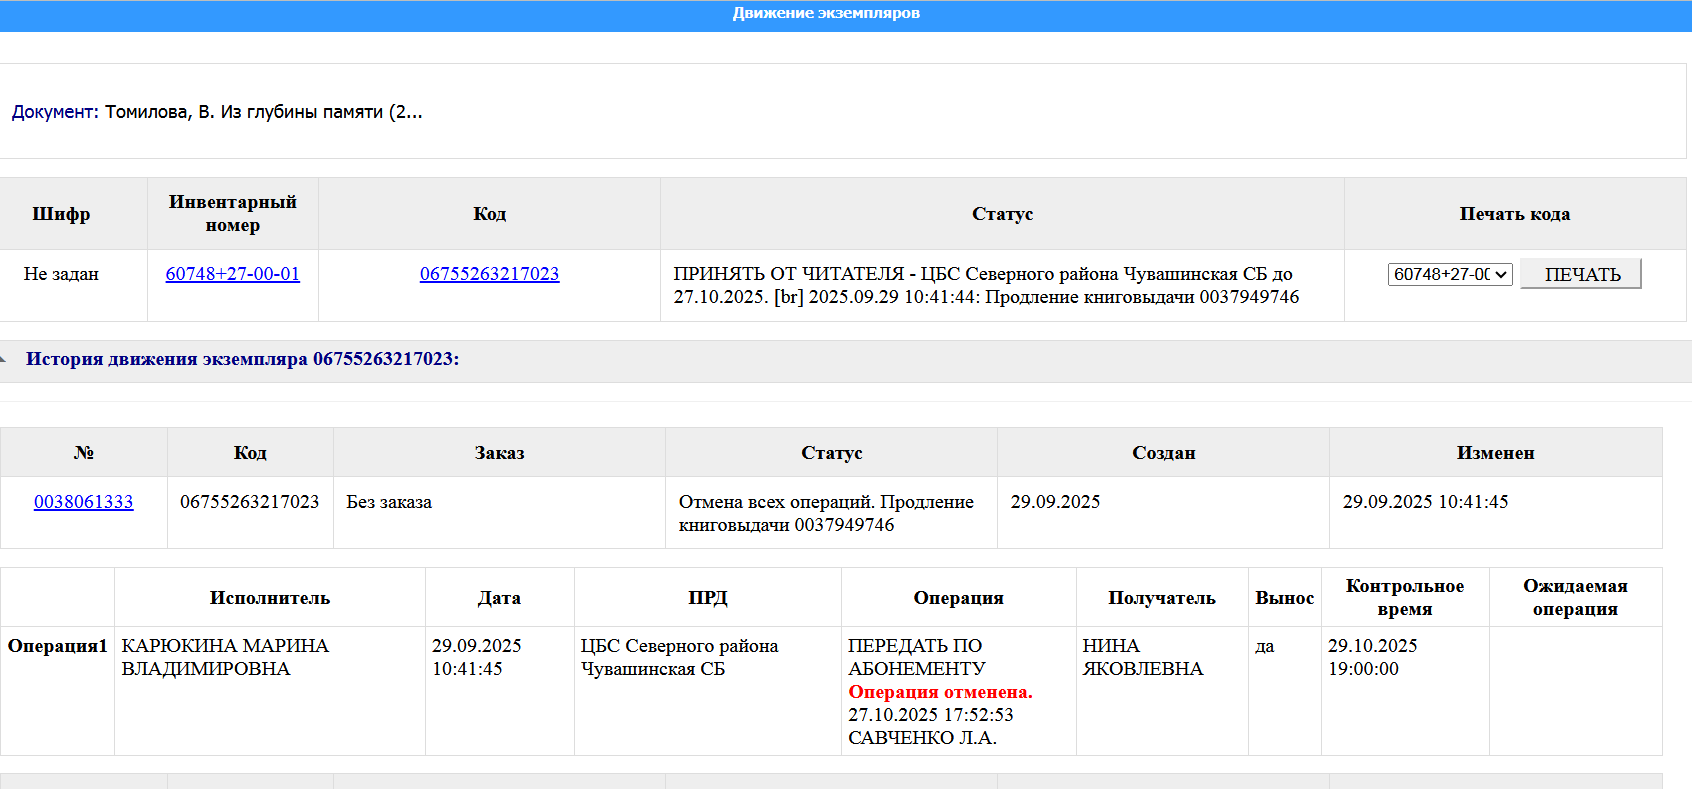Open movement record 0038061333
Viewport: 1692px width, 789px height.
pos(83,502)
